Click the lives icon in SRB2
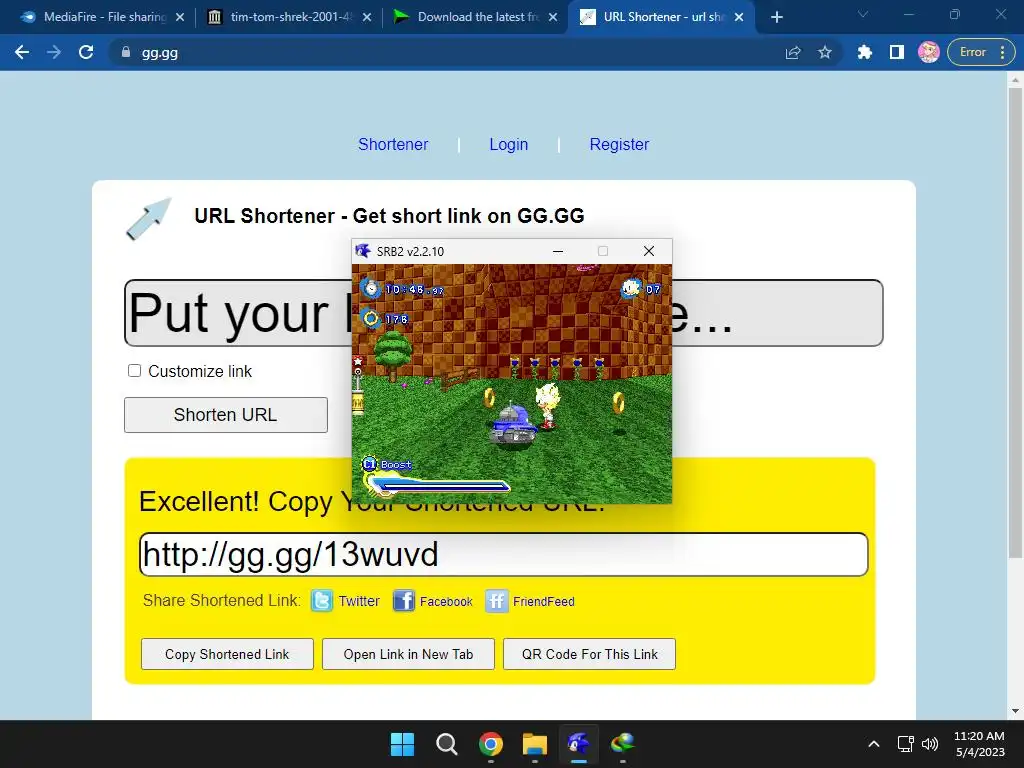This screenshot has height=768, width=1024. [630, 288]
